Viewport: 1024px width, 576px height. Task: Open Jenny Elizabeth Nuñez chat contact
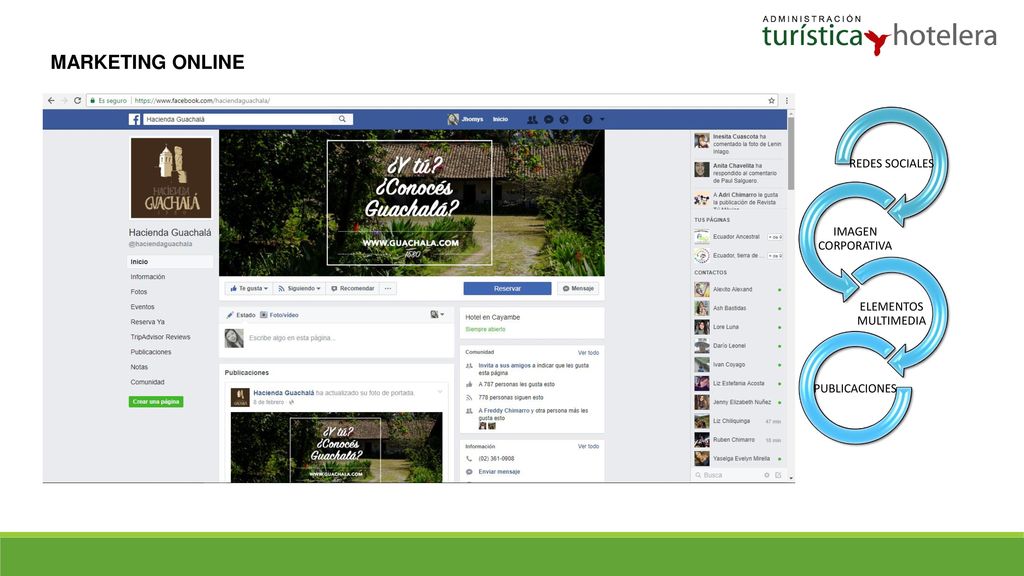[x=738, y=403]
